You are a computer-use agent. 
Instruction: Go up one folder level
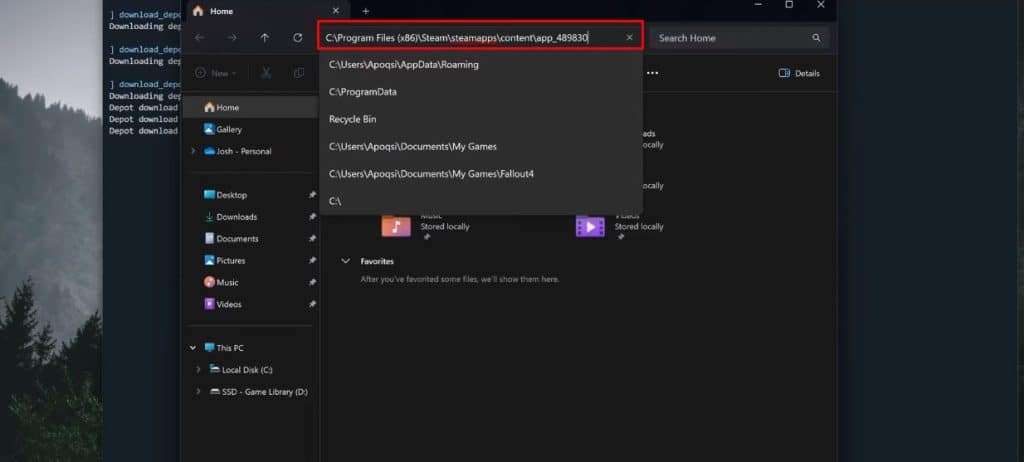pos(264,38)
